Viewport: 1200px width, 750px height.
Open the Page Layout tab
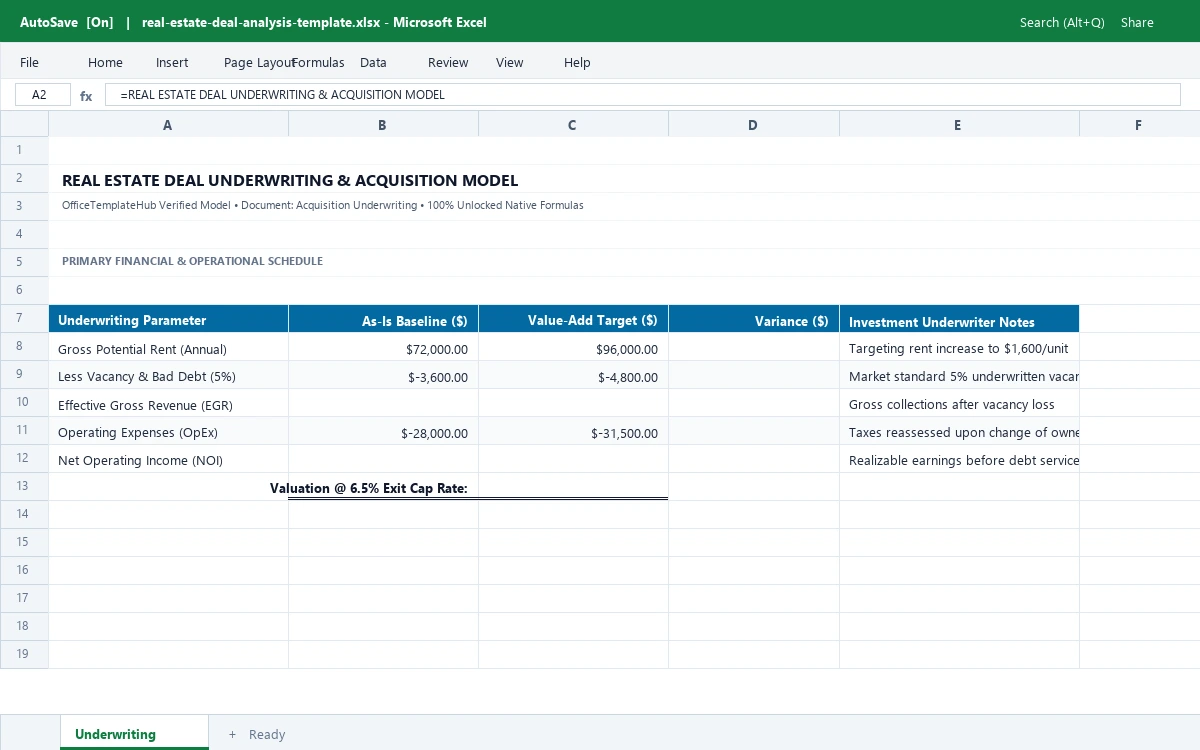(x=259, y=62)
